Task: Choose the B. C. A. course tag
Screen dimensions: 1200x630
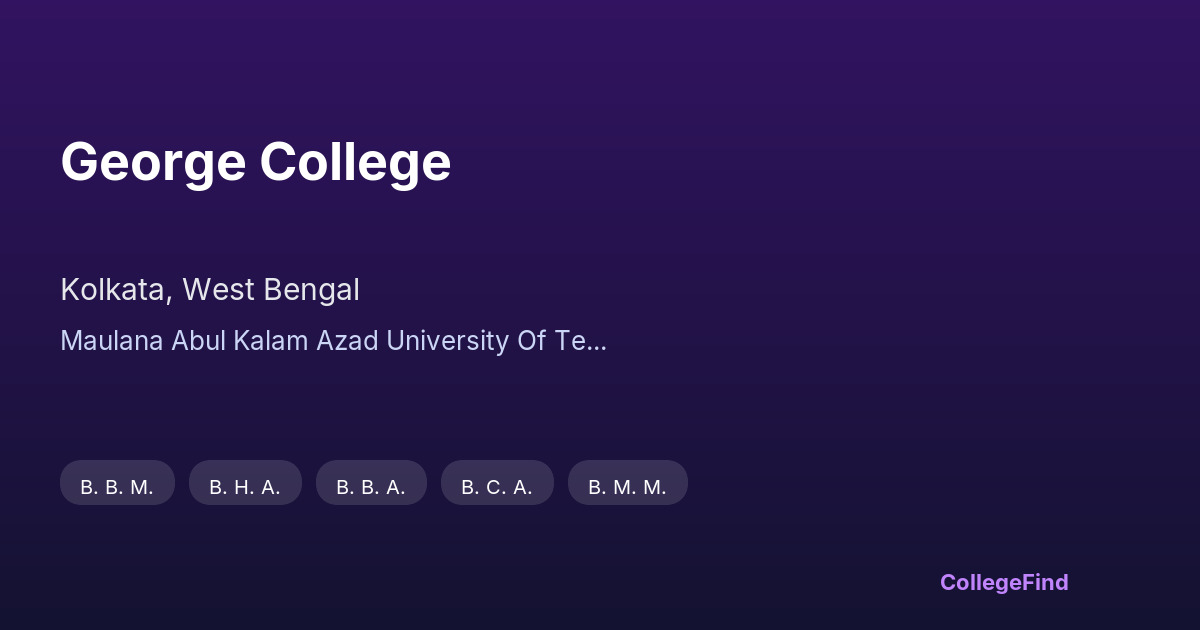Action: coord(497,487)
